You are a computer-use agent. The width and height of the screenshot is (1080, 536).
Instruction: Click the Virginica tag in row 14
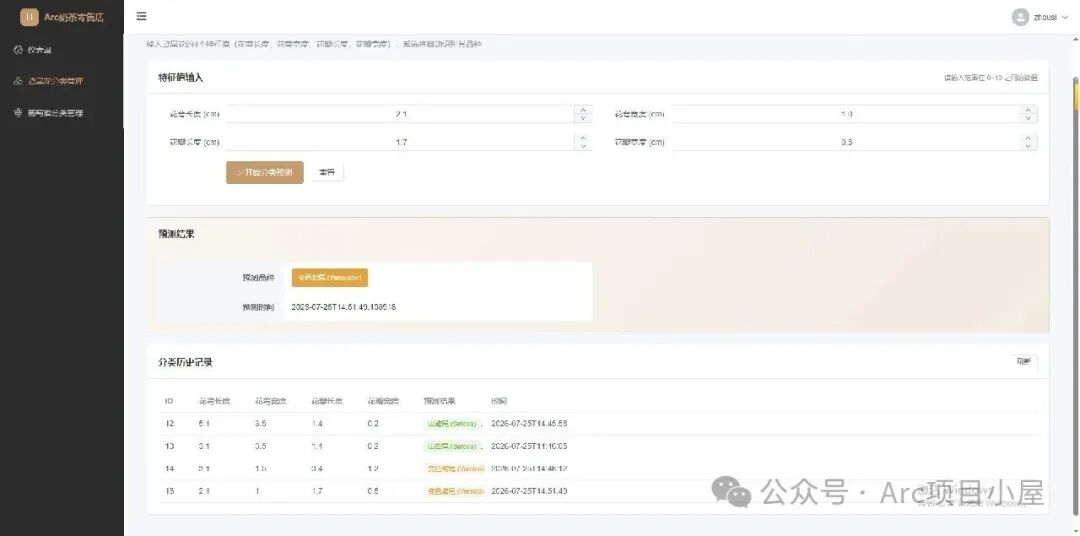coord(453,468)
